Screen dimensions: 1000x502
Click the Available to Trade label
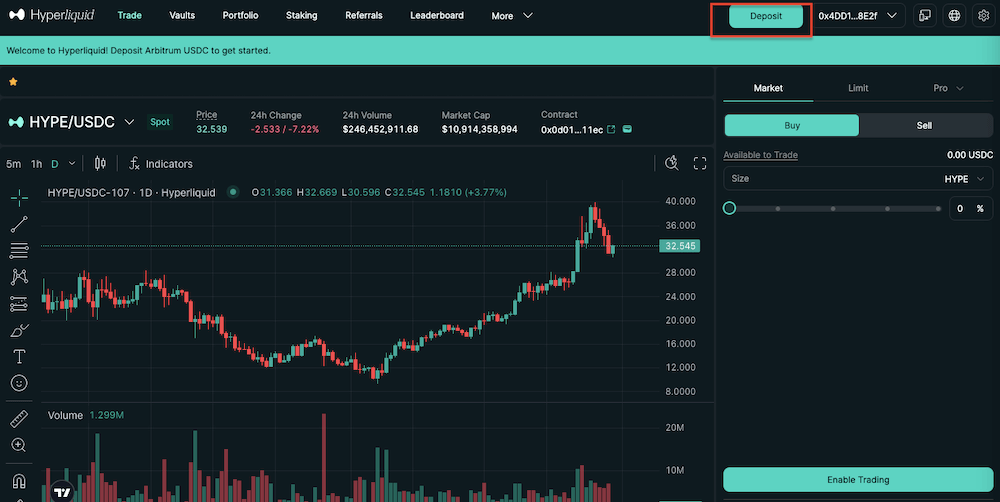coord(760,155)
